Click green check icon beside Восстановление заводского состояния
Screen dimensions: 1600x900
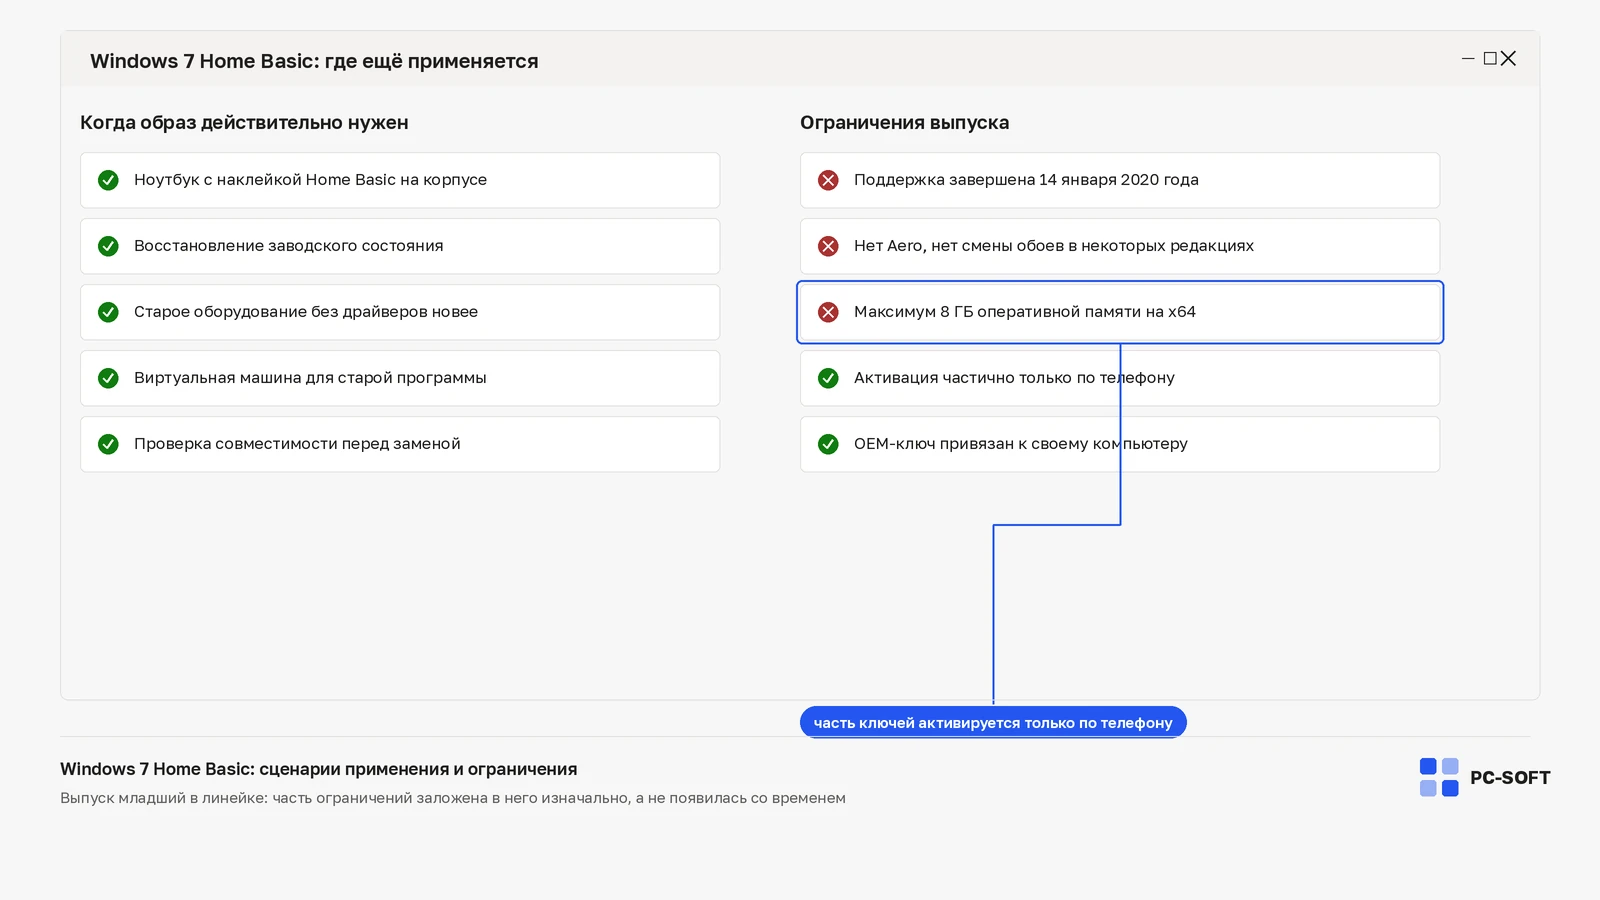(x=108, y=246)
